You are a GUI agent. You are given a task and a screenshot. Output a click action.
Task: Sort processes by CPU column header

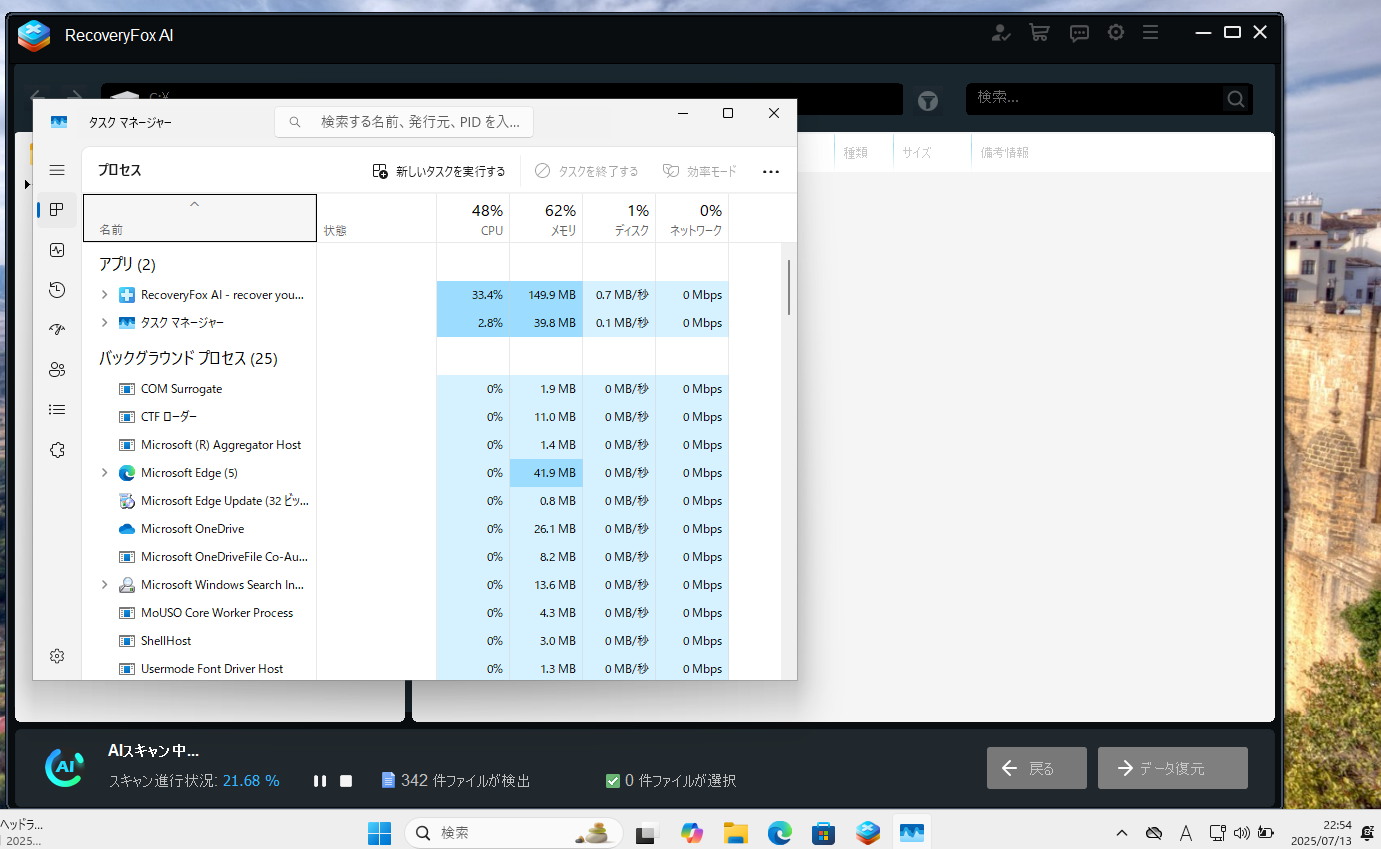(473, 218)
